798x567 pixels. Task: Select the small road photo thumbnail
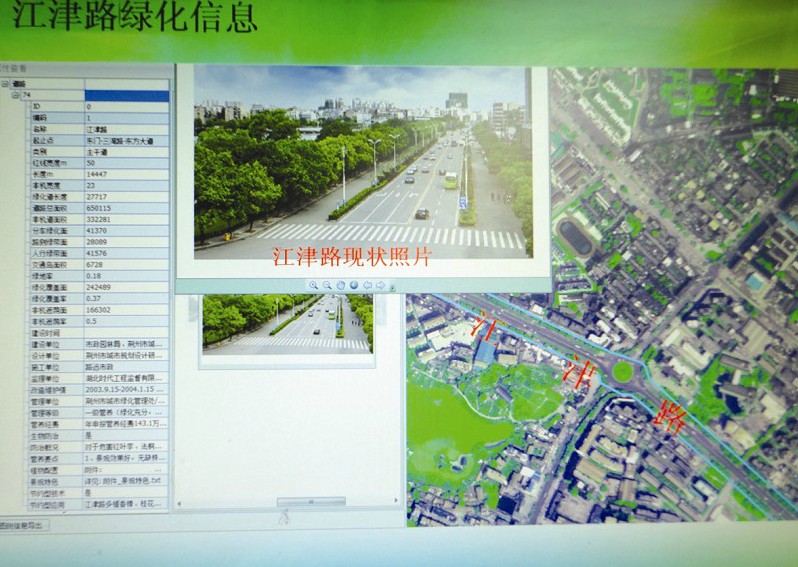pos(286,323)
